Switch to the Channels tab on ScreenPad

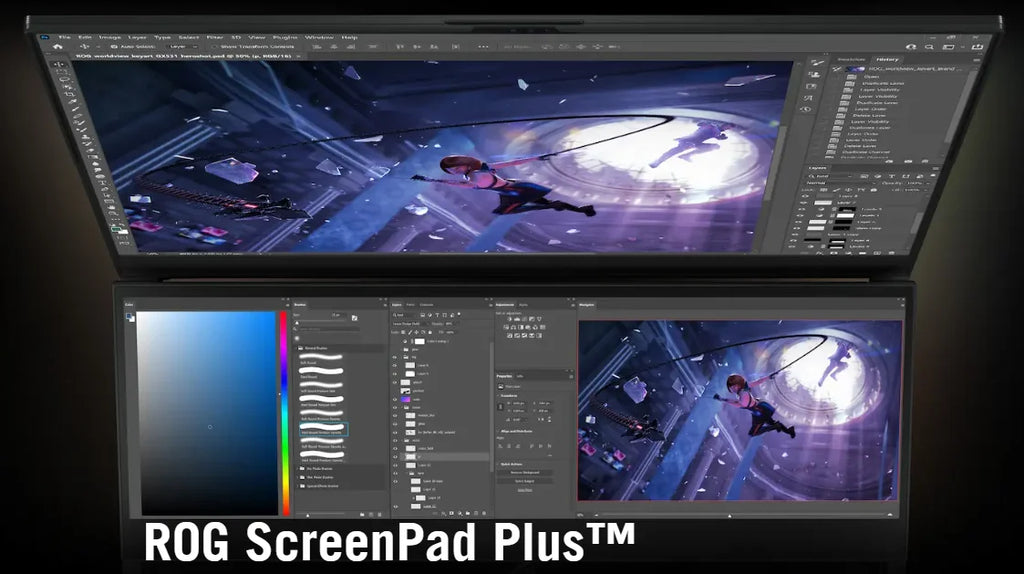pos(426,305)
